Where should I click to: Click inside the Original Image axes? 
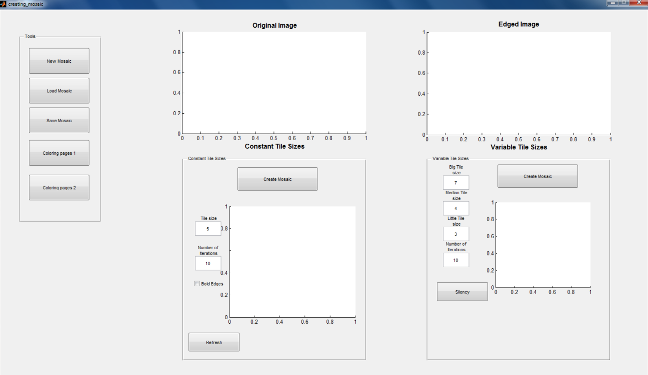274,83
